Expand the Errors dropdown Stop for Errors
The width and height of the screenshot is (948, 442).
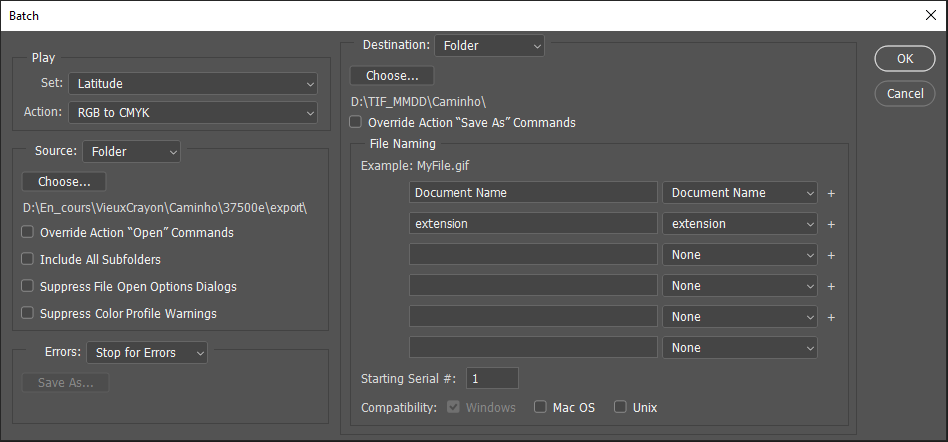[x=146, y=353]
